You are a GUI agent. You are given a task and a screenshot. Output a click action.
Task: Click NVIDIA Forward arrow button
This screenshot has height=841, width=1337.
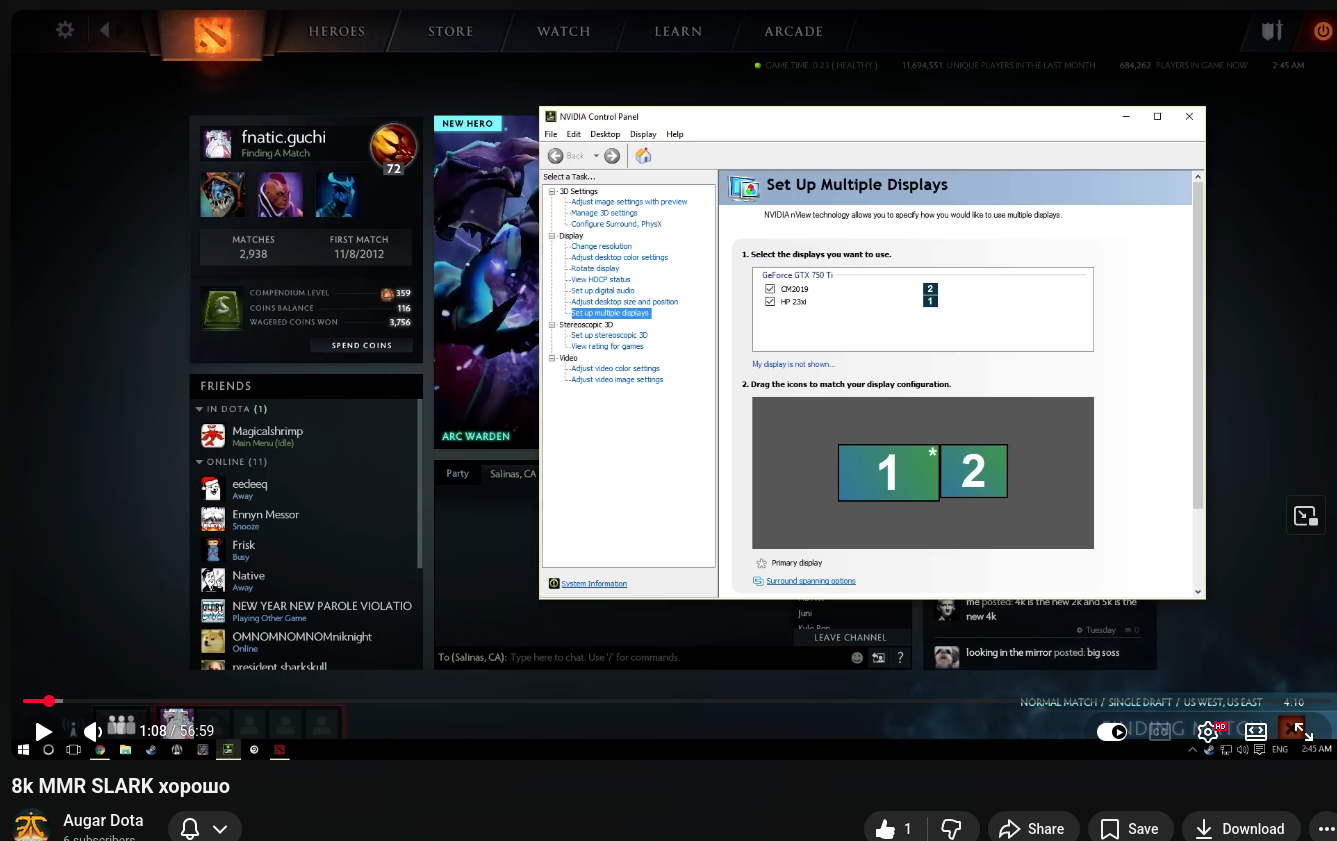(612, 155)
